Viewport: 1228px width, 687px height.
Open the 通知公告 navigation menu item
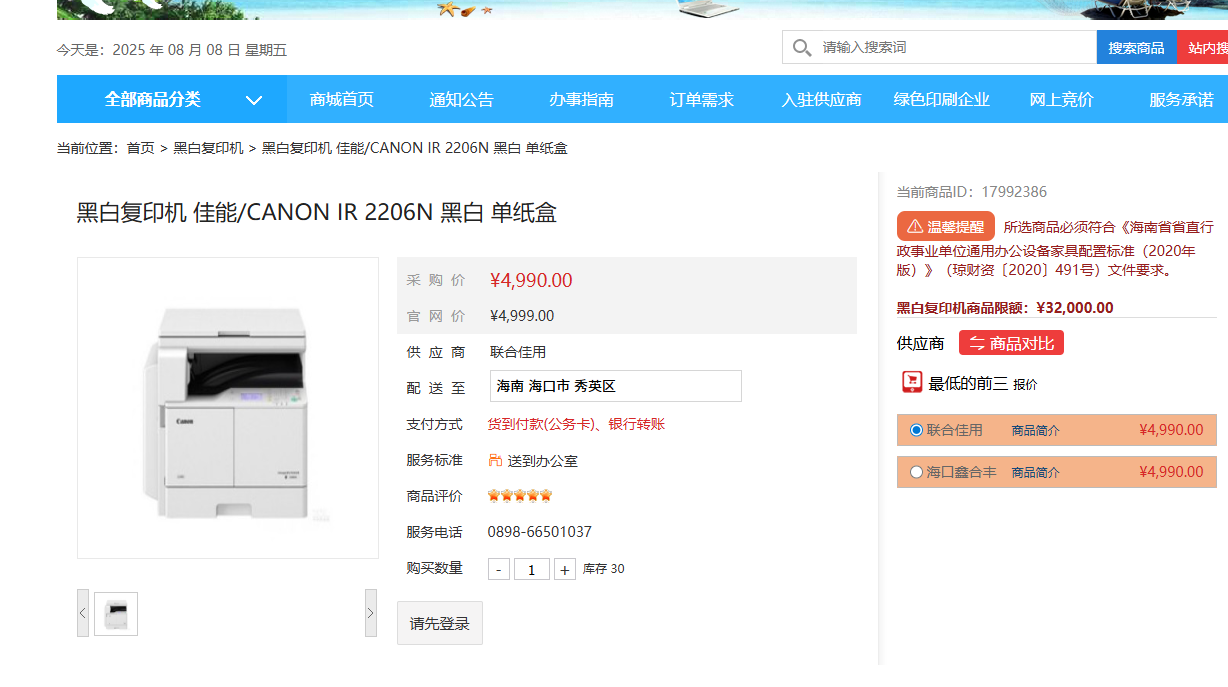pyautogui.click(x=461, y=99)
